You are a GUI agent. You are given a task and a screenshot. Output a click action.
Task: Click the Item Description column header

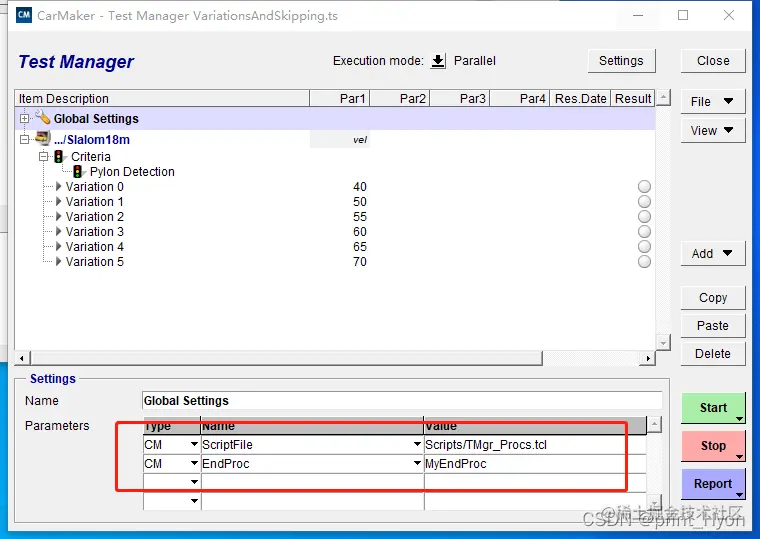click(162, 98)
